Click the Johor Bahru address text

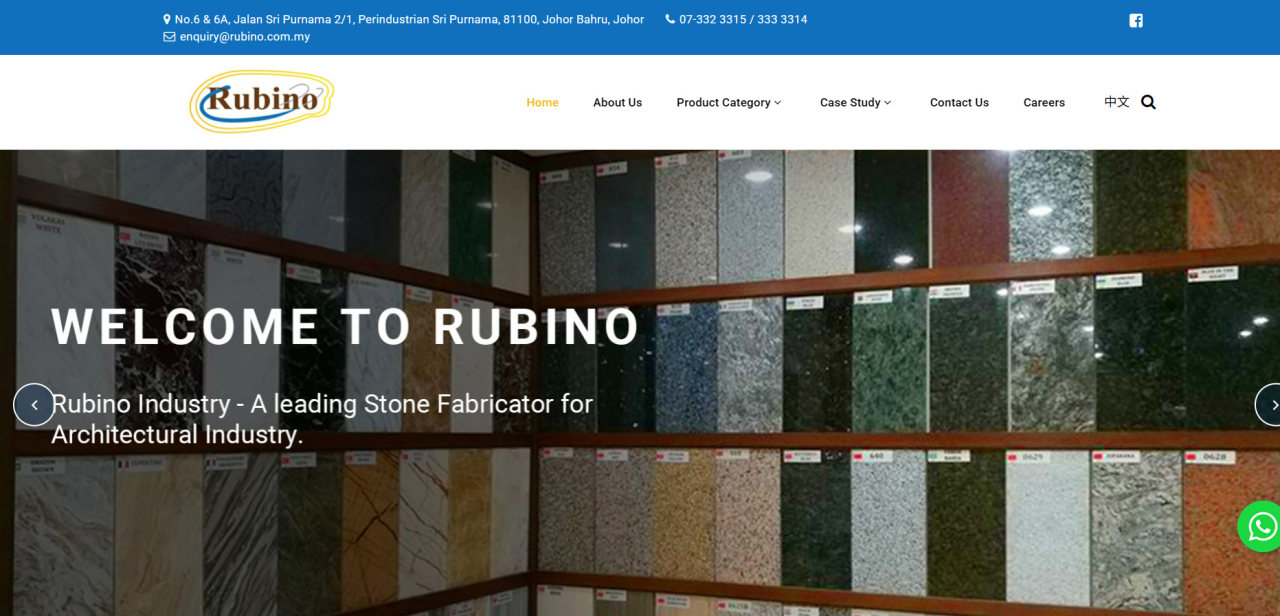409,18
